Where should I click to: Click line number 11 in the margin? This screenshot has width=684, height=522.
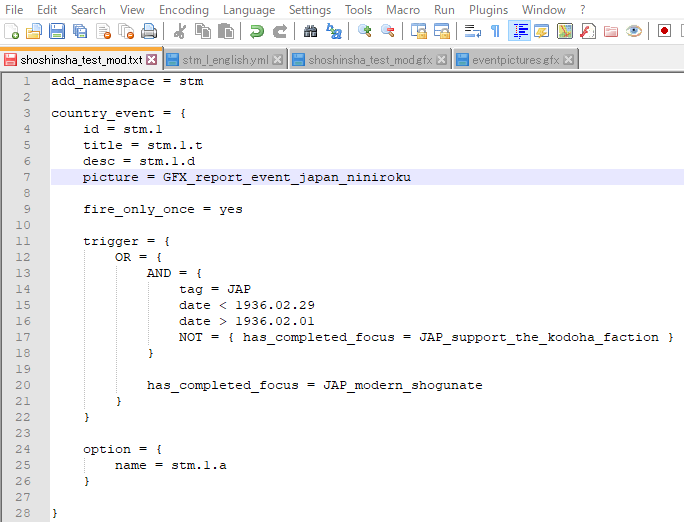(x=23, y=241)
